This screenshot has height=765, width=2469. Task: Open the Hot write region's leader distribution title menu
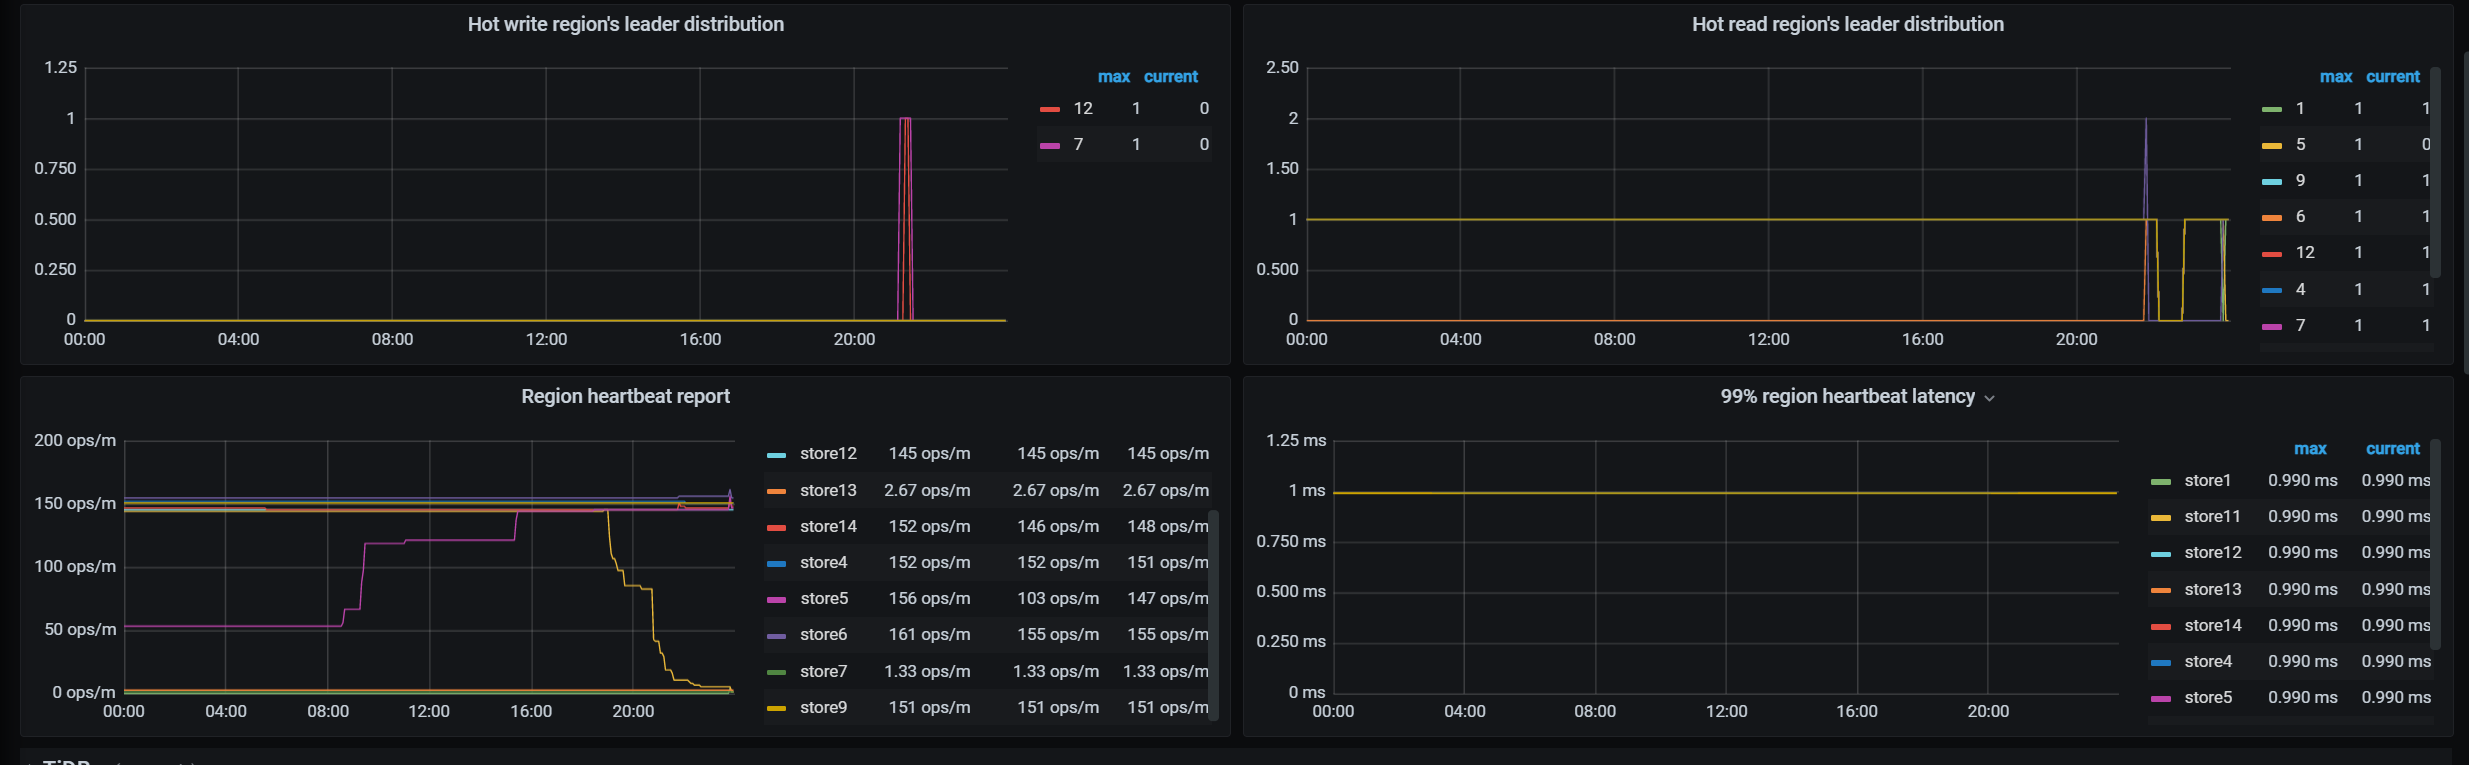(x=625, y=24)
